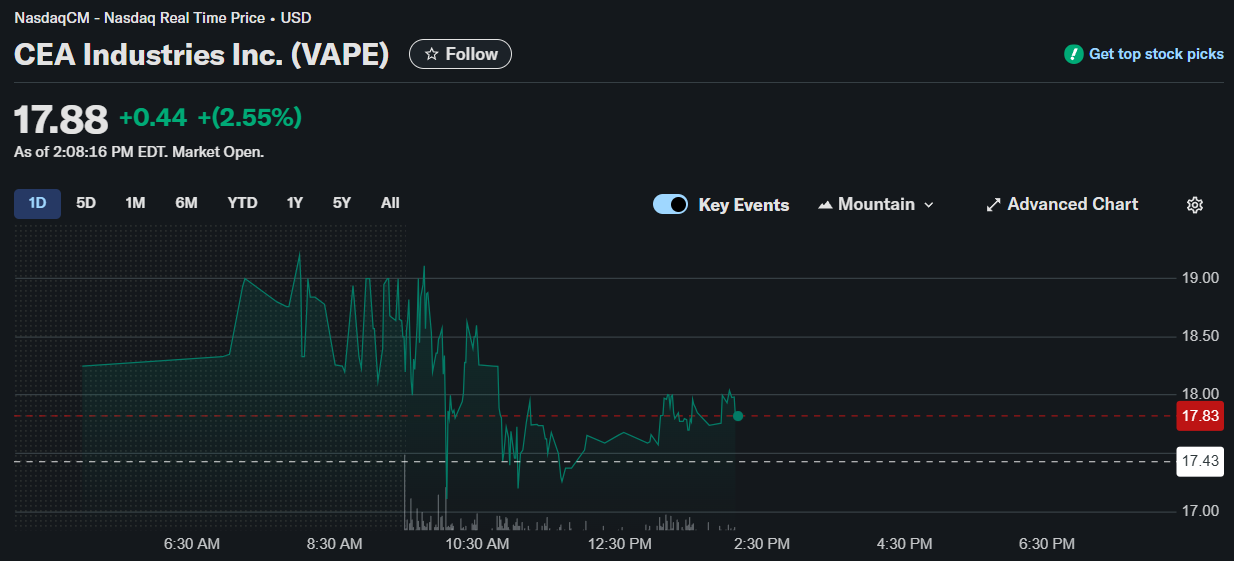The height and width of the screenshot is (561, 1234).
Task: Click the mountain chart type icon
Action: [825, 204]
